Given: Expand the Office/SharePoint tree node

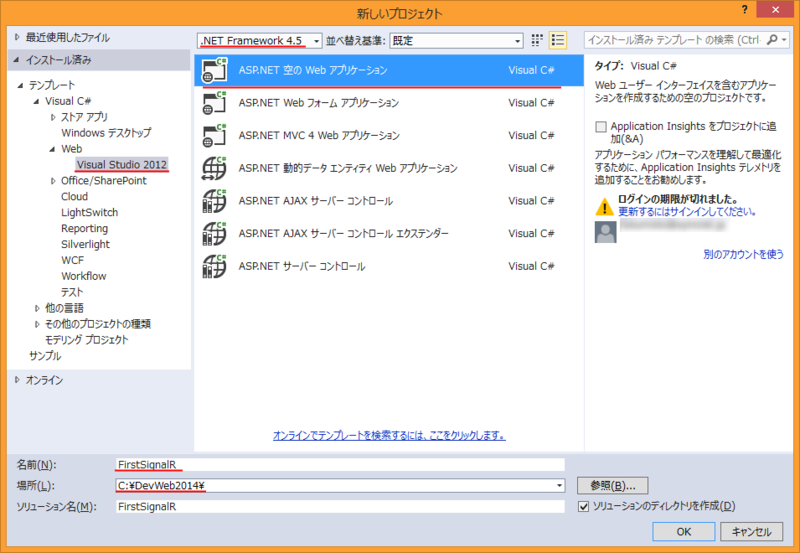Looking at the screenshot, I should pyautogui.click(x=53, y=181).
